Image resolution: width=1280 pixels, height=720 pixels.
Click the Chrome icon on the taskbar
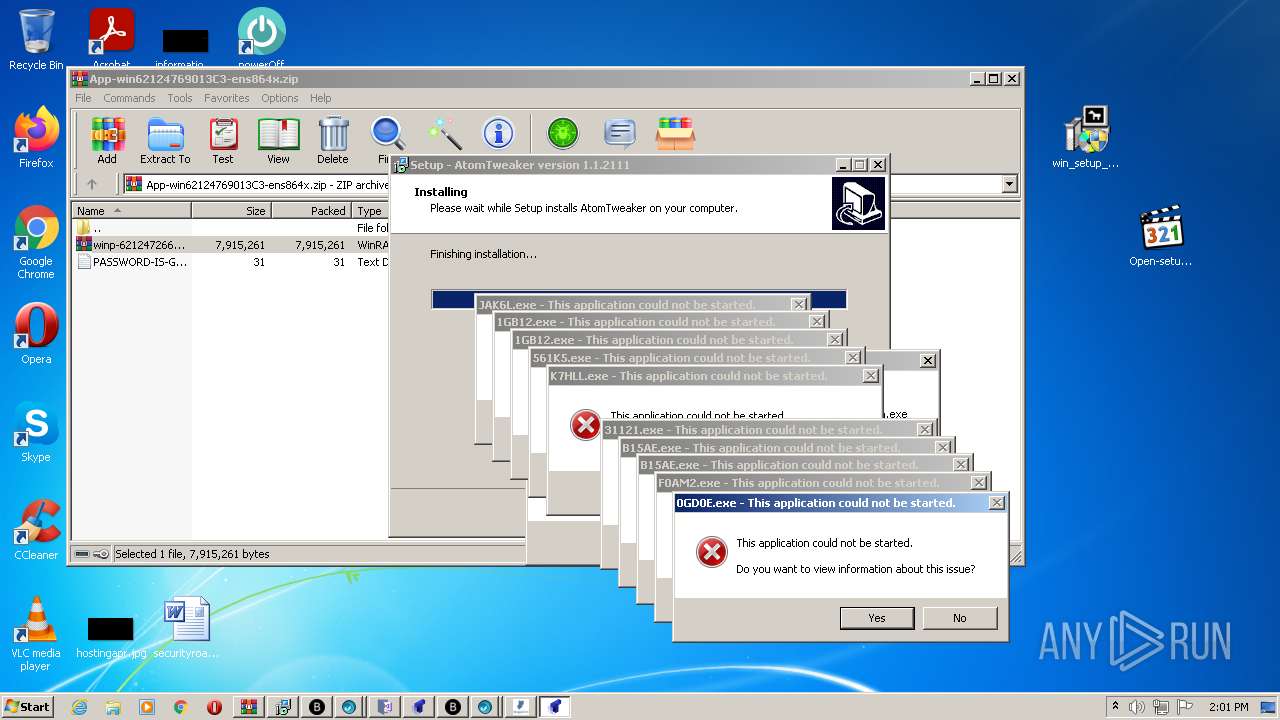pos(180,706)
